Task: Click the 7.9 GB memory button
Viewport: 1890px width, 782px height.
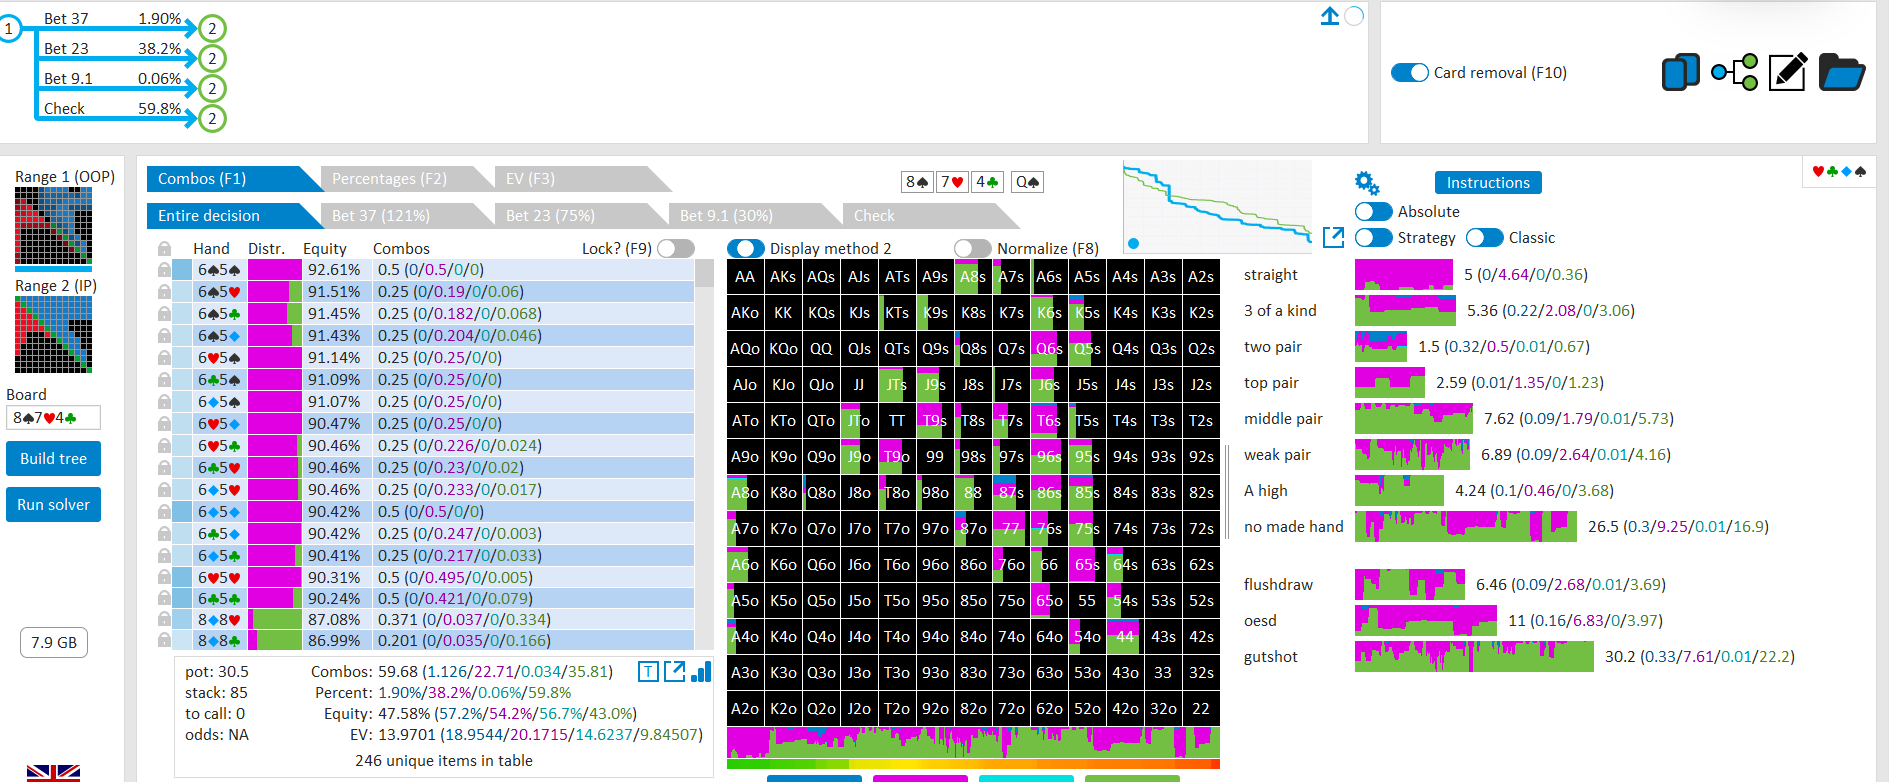Action: tap(53, 642)
